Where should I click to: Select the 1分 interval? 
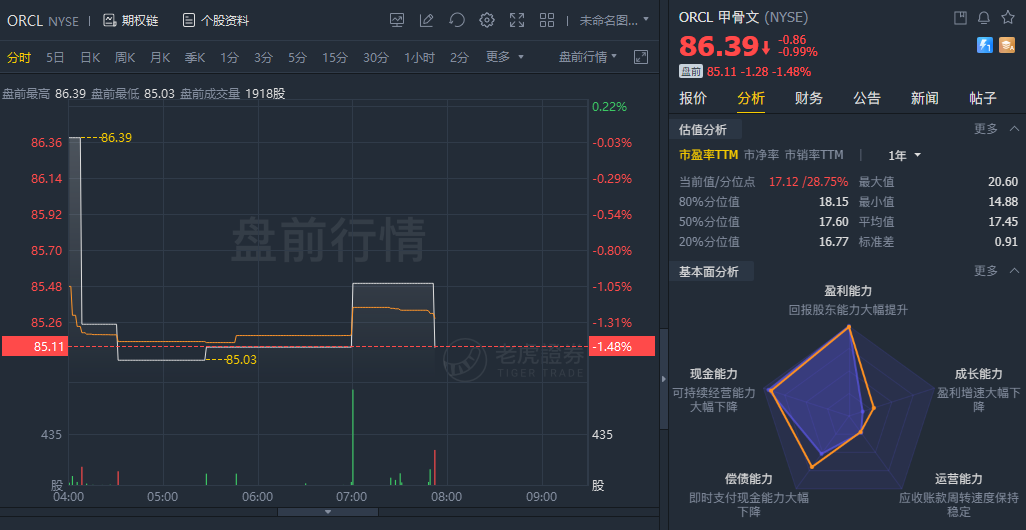pos(229,58)
